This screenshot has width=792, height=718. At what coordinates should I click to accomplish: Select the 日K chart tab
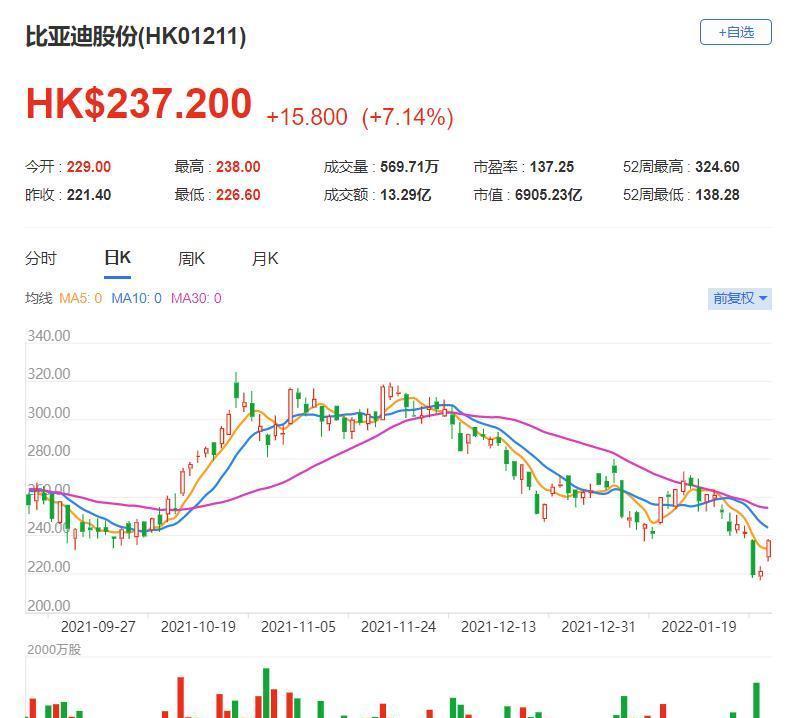click(117, 258)
